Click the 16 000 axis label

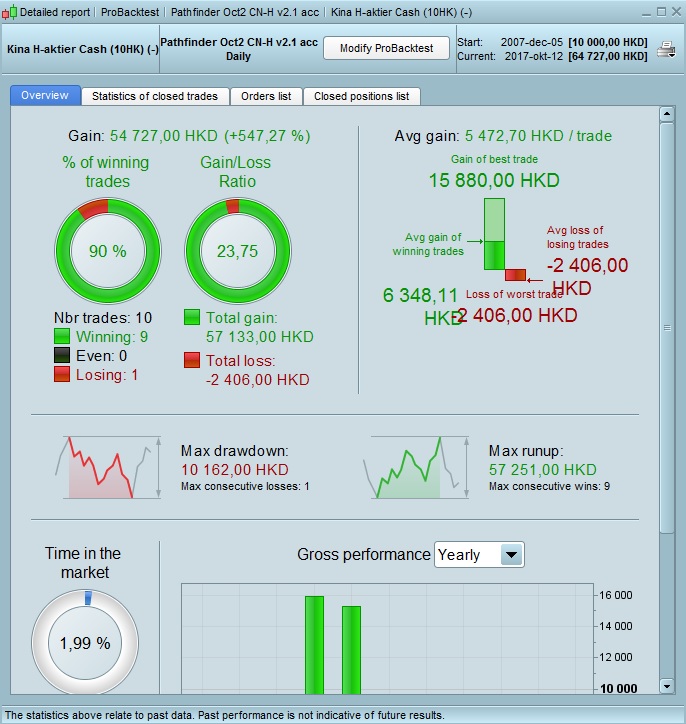[x=616, y=595]
